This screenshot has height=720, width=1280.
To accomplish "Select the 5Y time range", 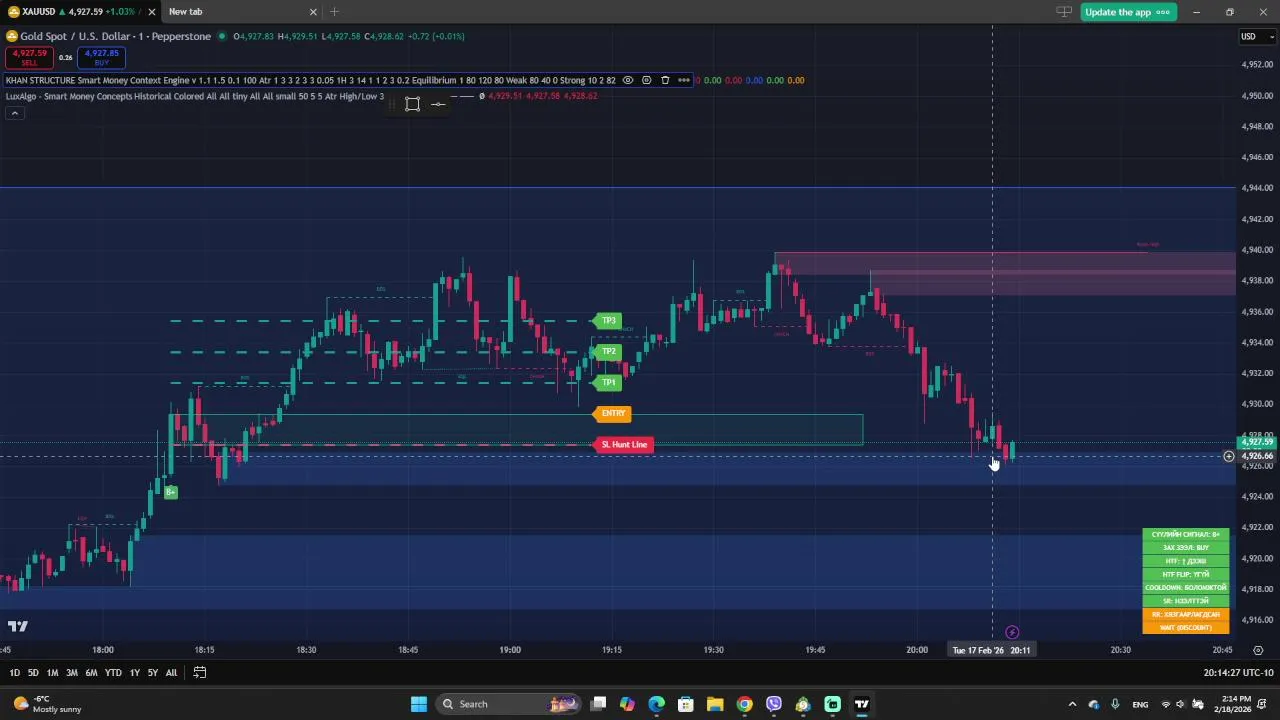I will pyautogui.click(x=152, y=673).
